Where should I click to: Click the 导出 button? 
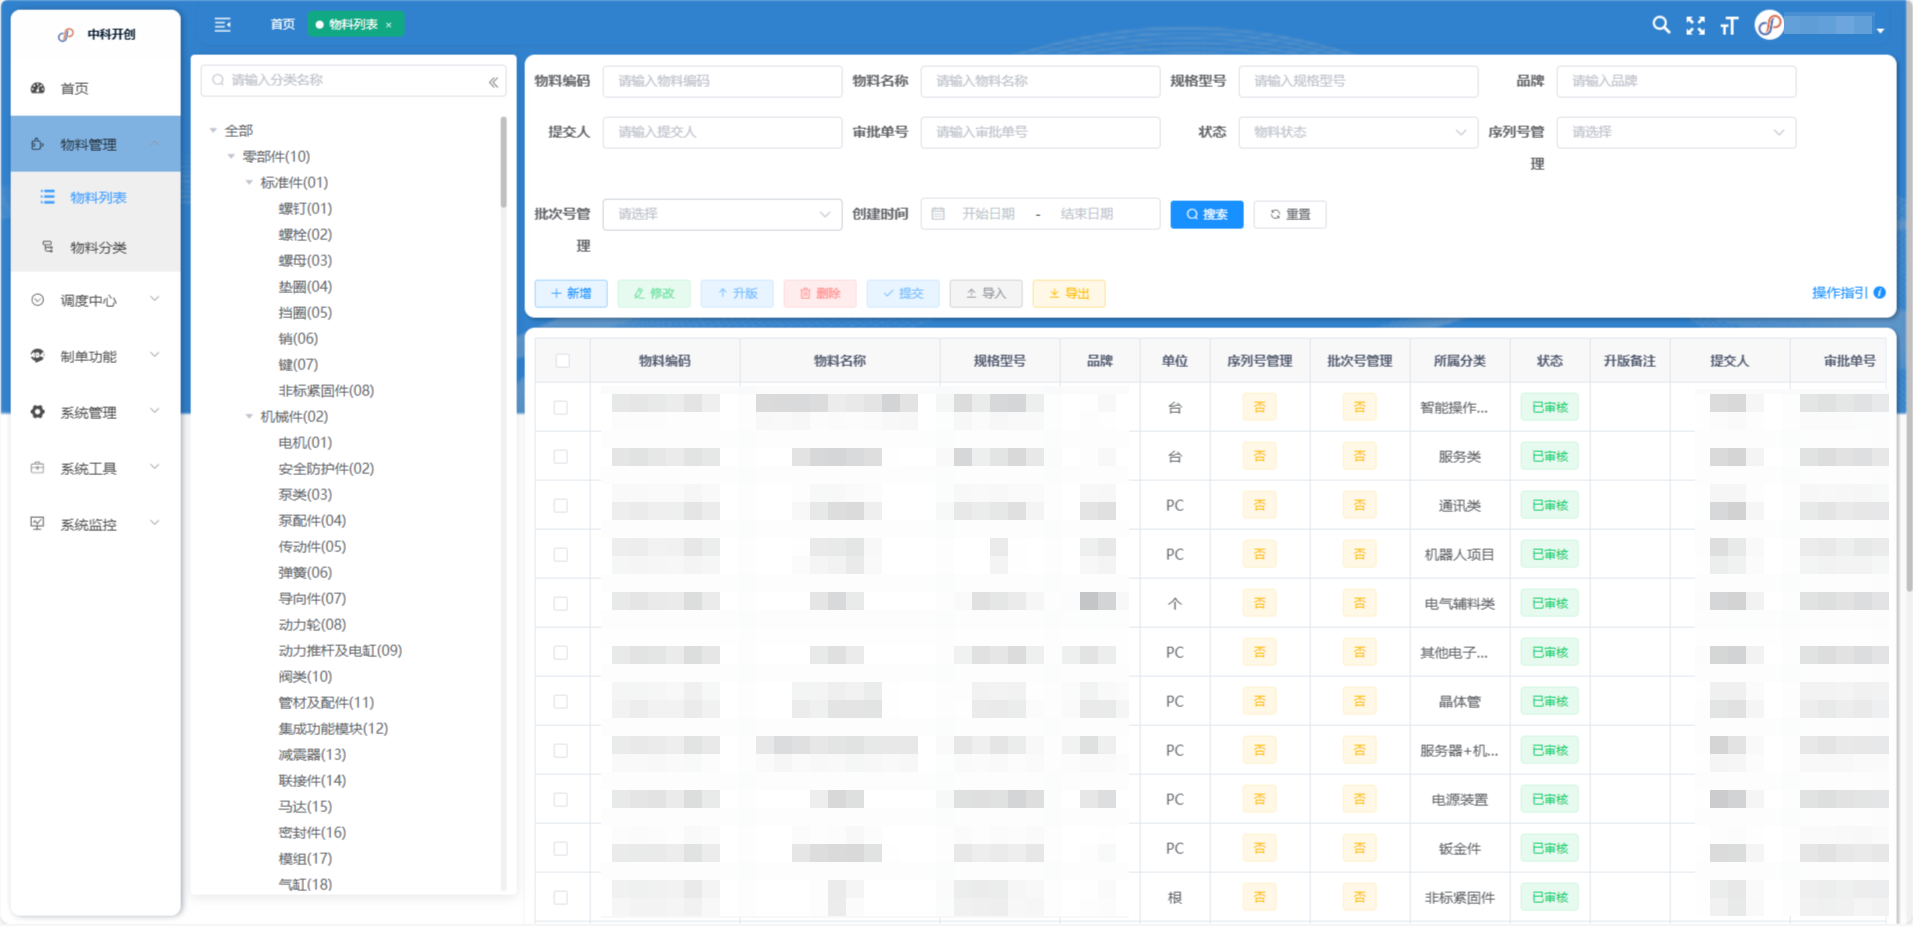coord(1069,293)
